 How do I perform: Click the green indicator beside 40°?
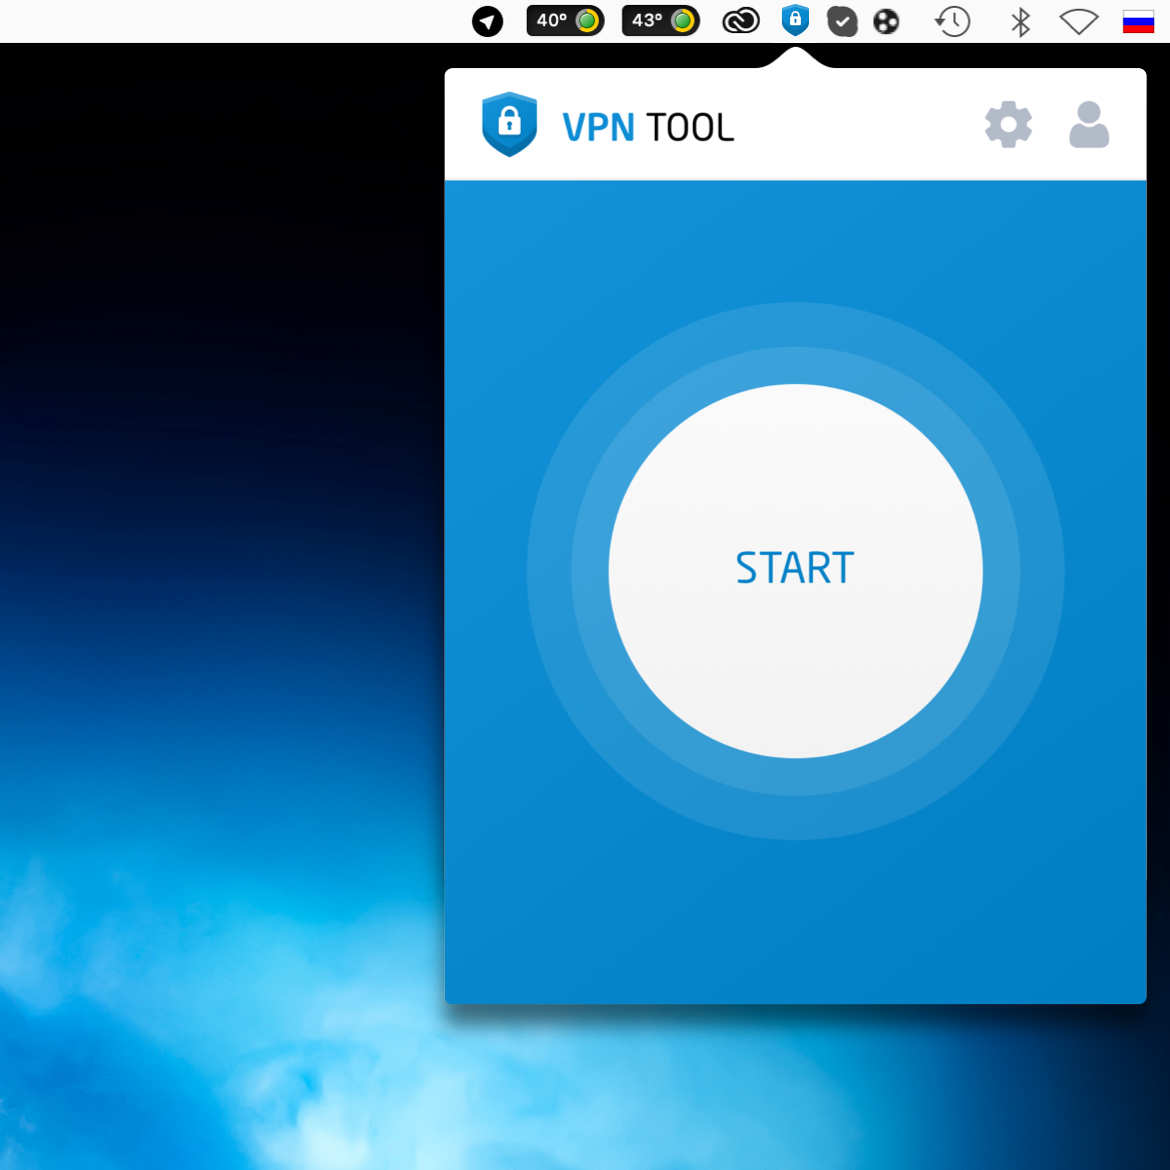pos(588,21)
